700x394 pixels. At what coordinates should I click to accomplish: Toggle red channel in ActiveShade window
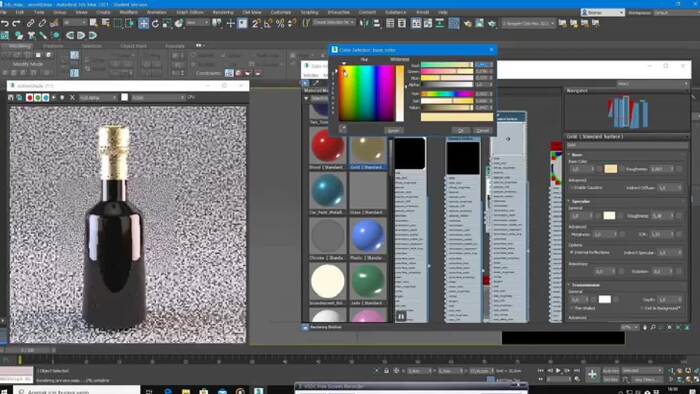(x=29, y=97)
